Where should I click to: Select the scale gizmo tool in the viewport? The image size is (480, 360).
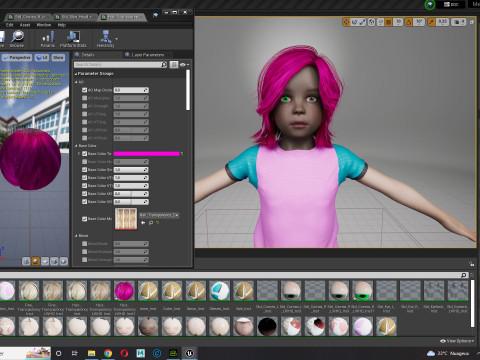[x=362, y=22]
